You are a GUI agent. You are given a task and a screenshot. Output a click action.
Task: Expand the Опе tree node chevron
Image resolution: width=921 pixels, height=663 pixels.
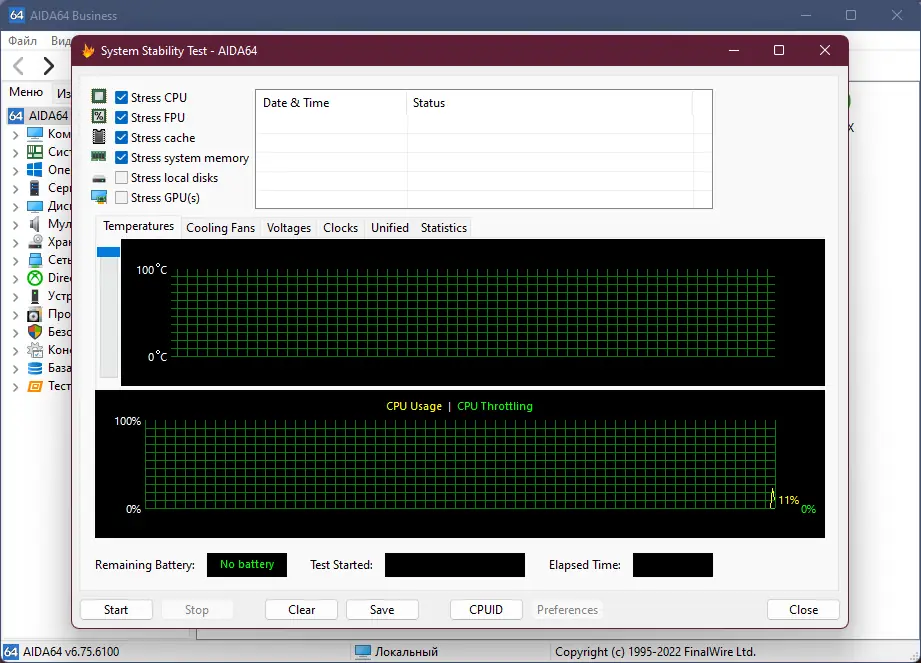(x=15, y=171)
